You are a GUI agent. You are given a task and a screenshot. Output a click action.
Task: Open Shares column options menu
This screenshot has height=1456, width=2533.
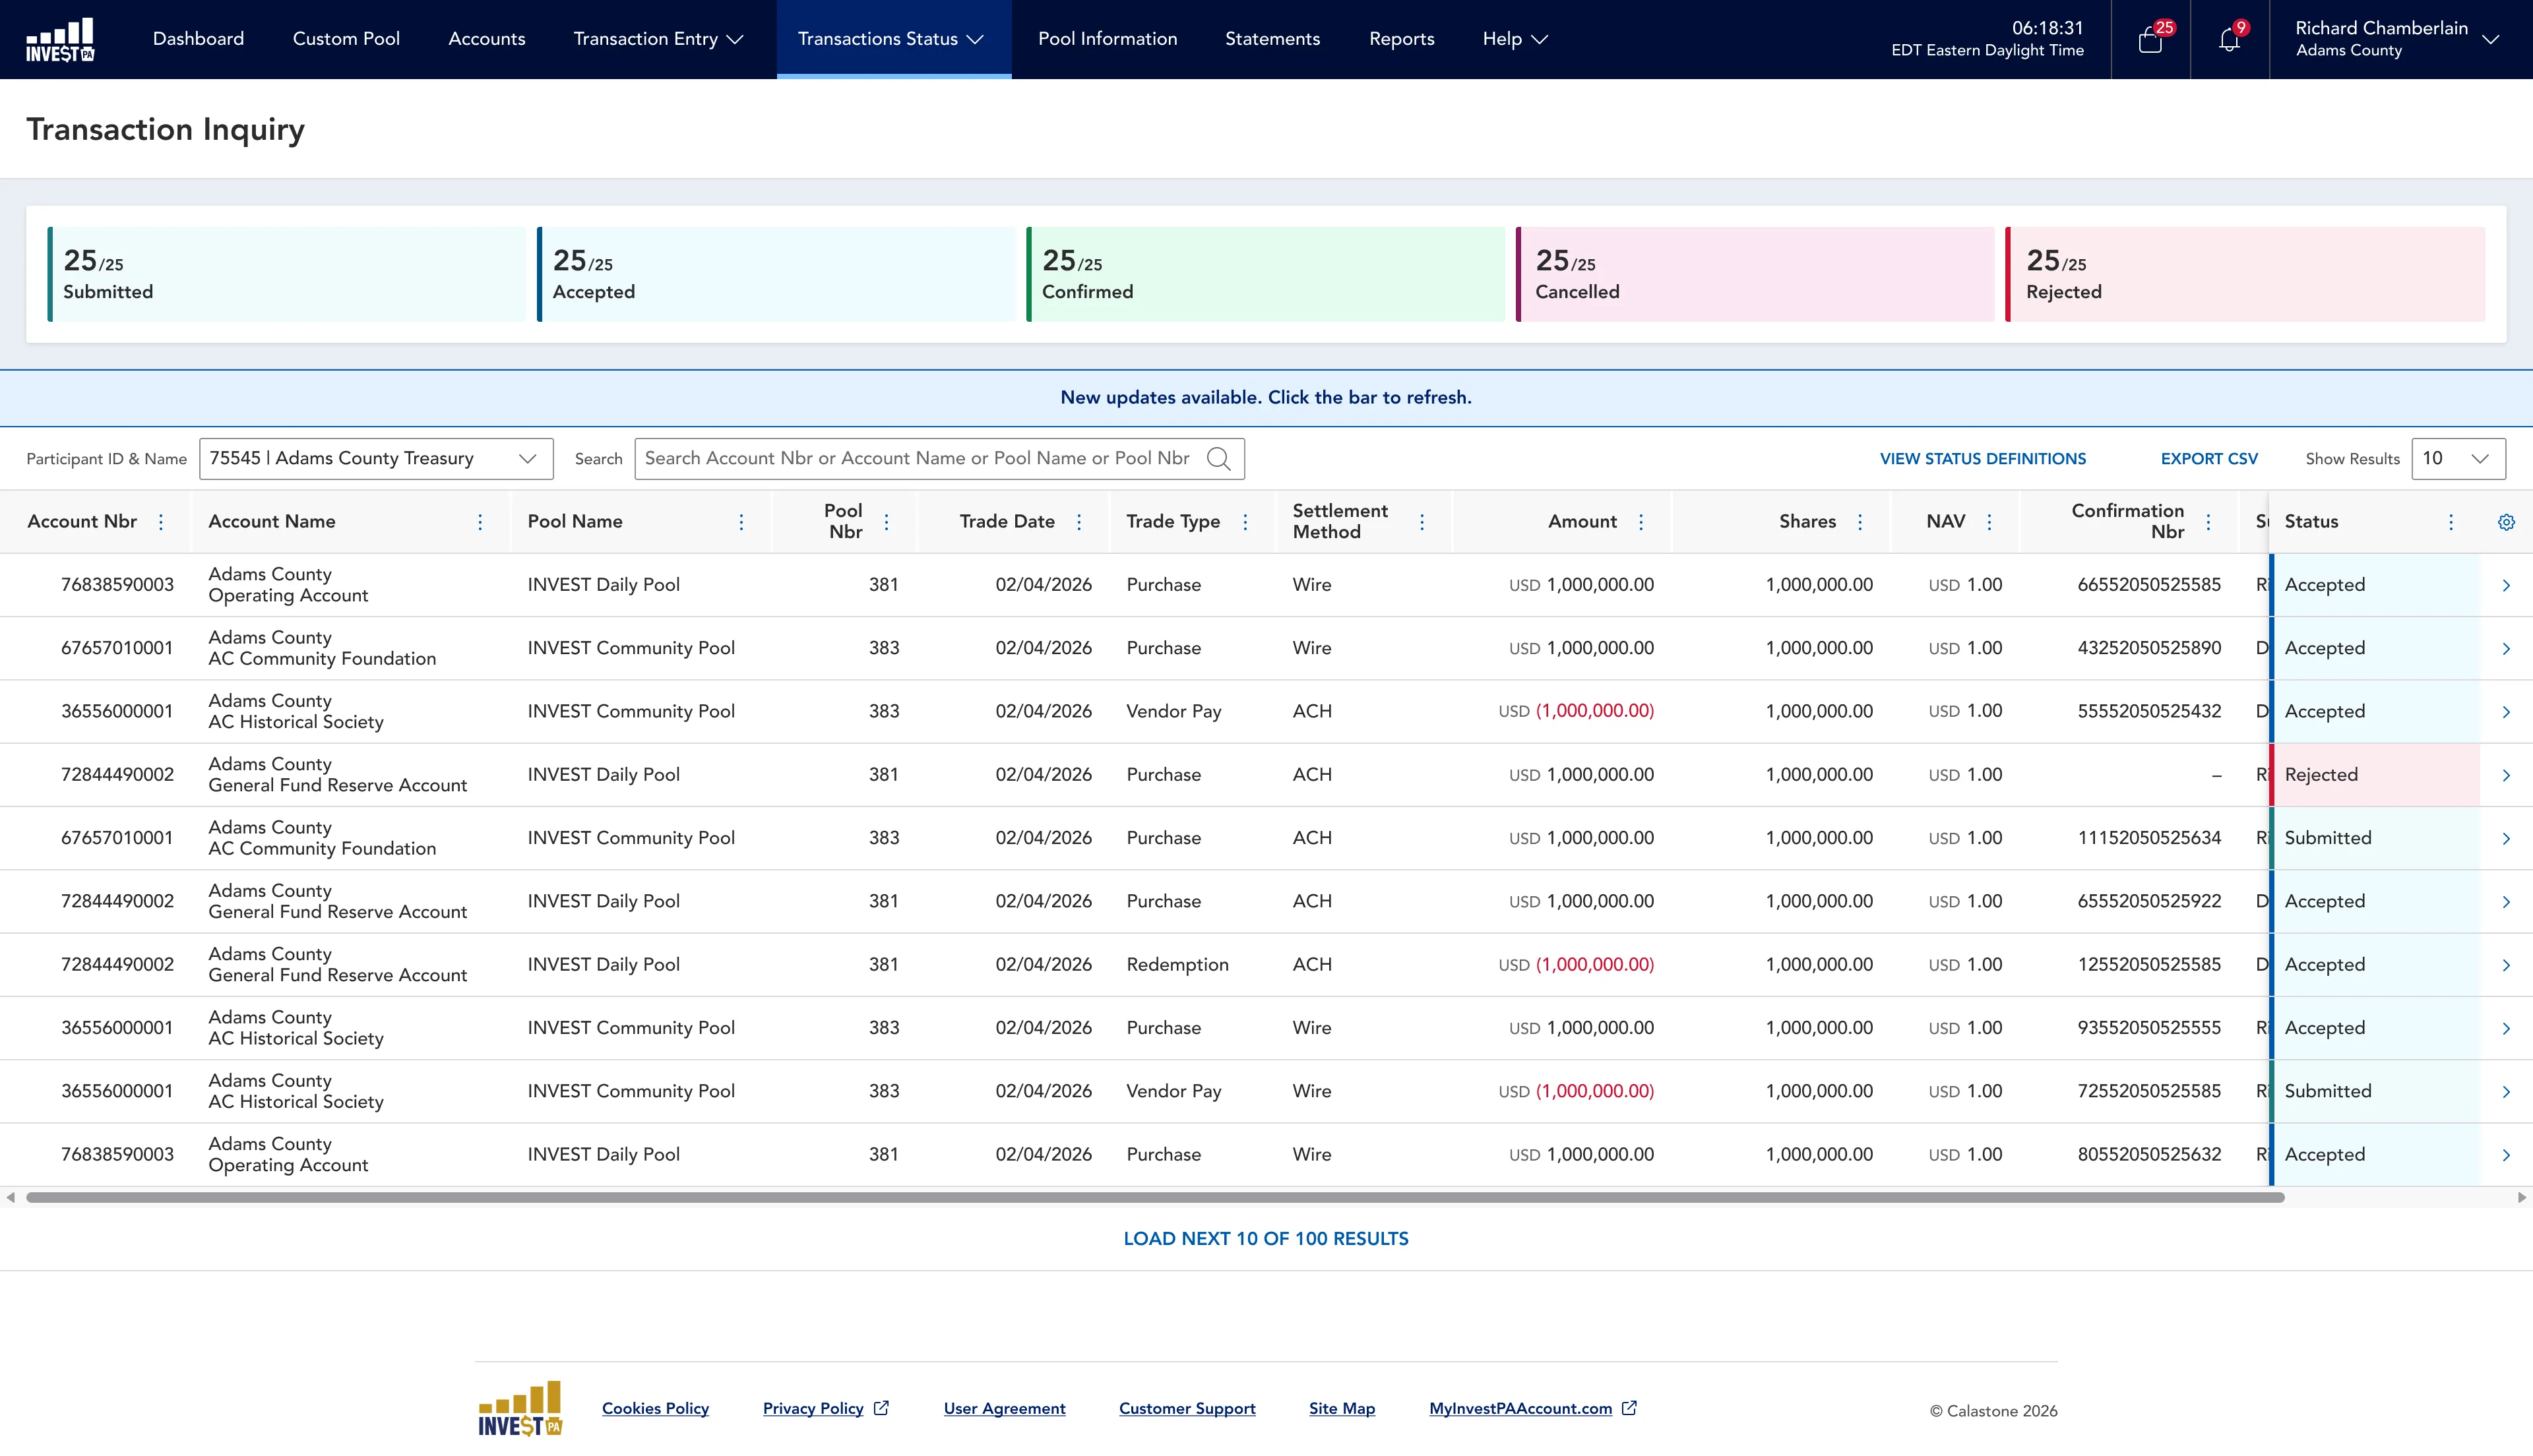[x=1860, y=522]
